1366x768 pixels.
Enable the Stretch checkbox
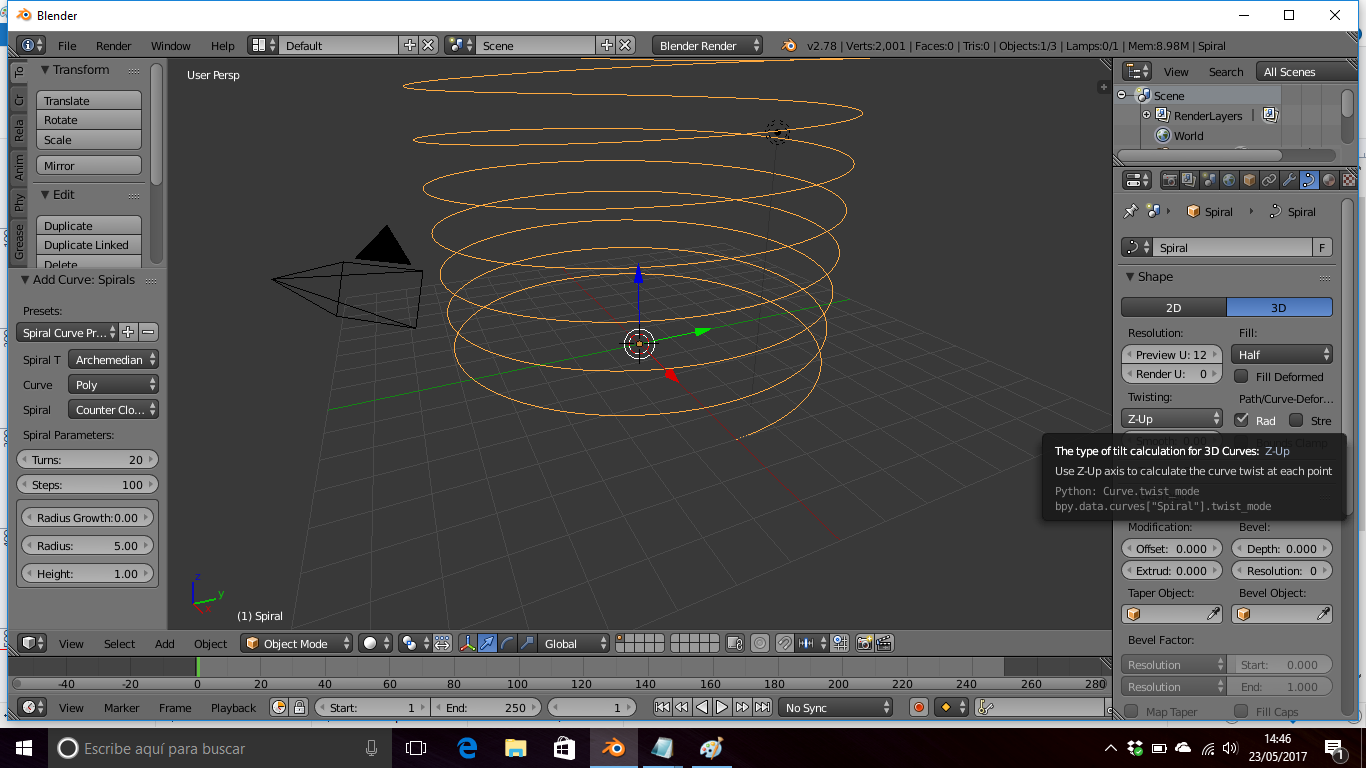1296,420
